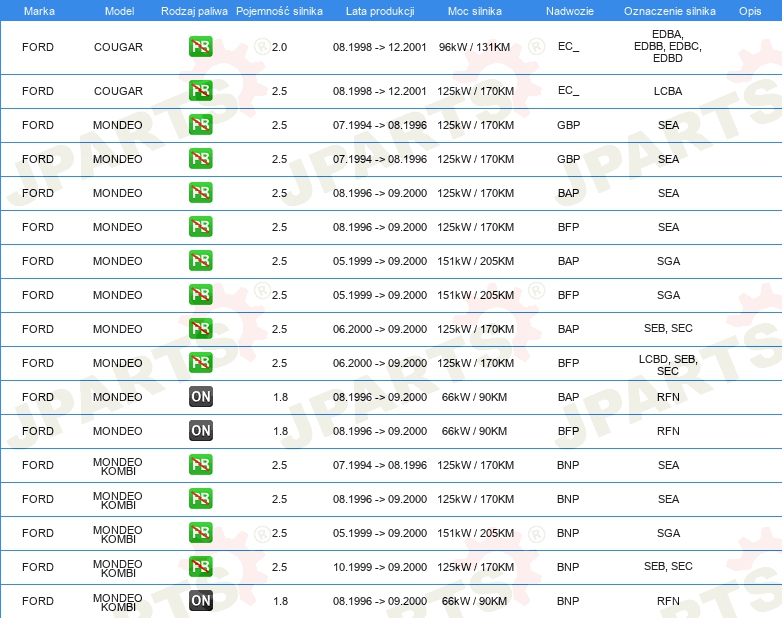Select the 'LCBA' engine code cell
782x618 pixels.
click(668, 91)
